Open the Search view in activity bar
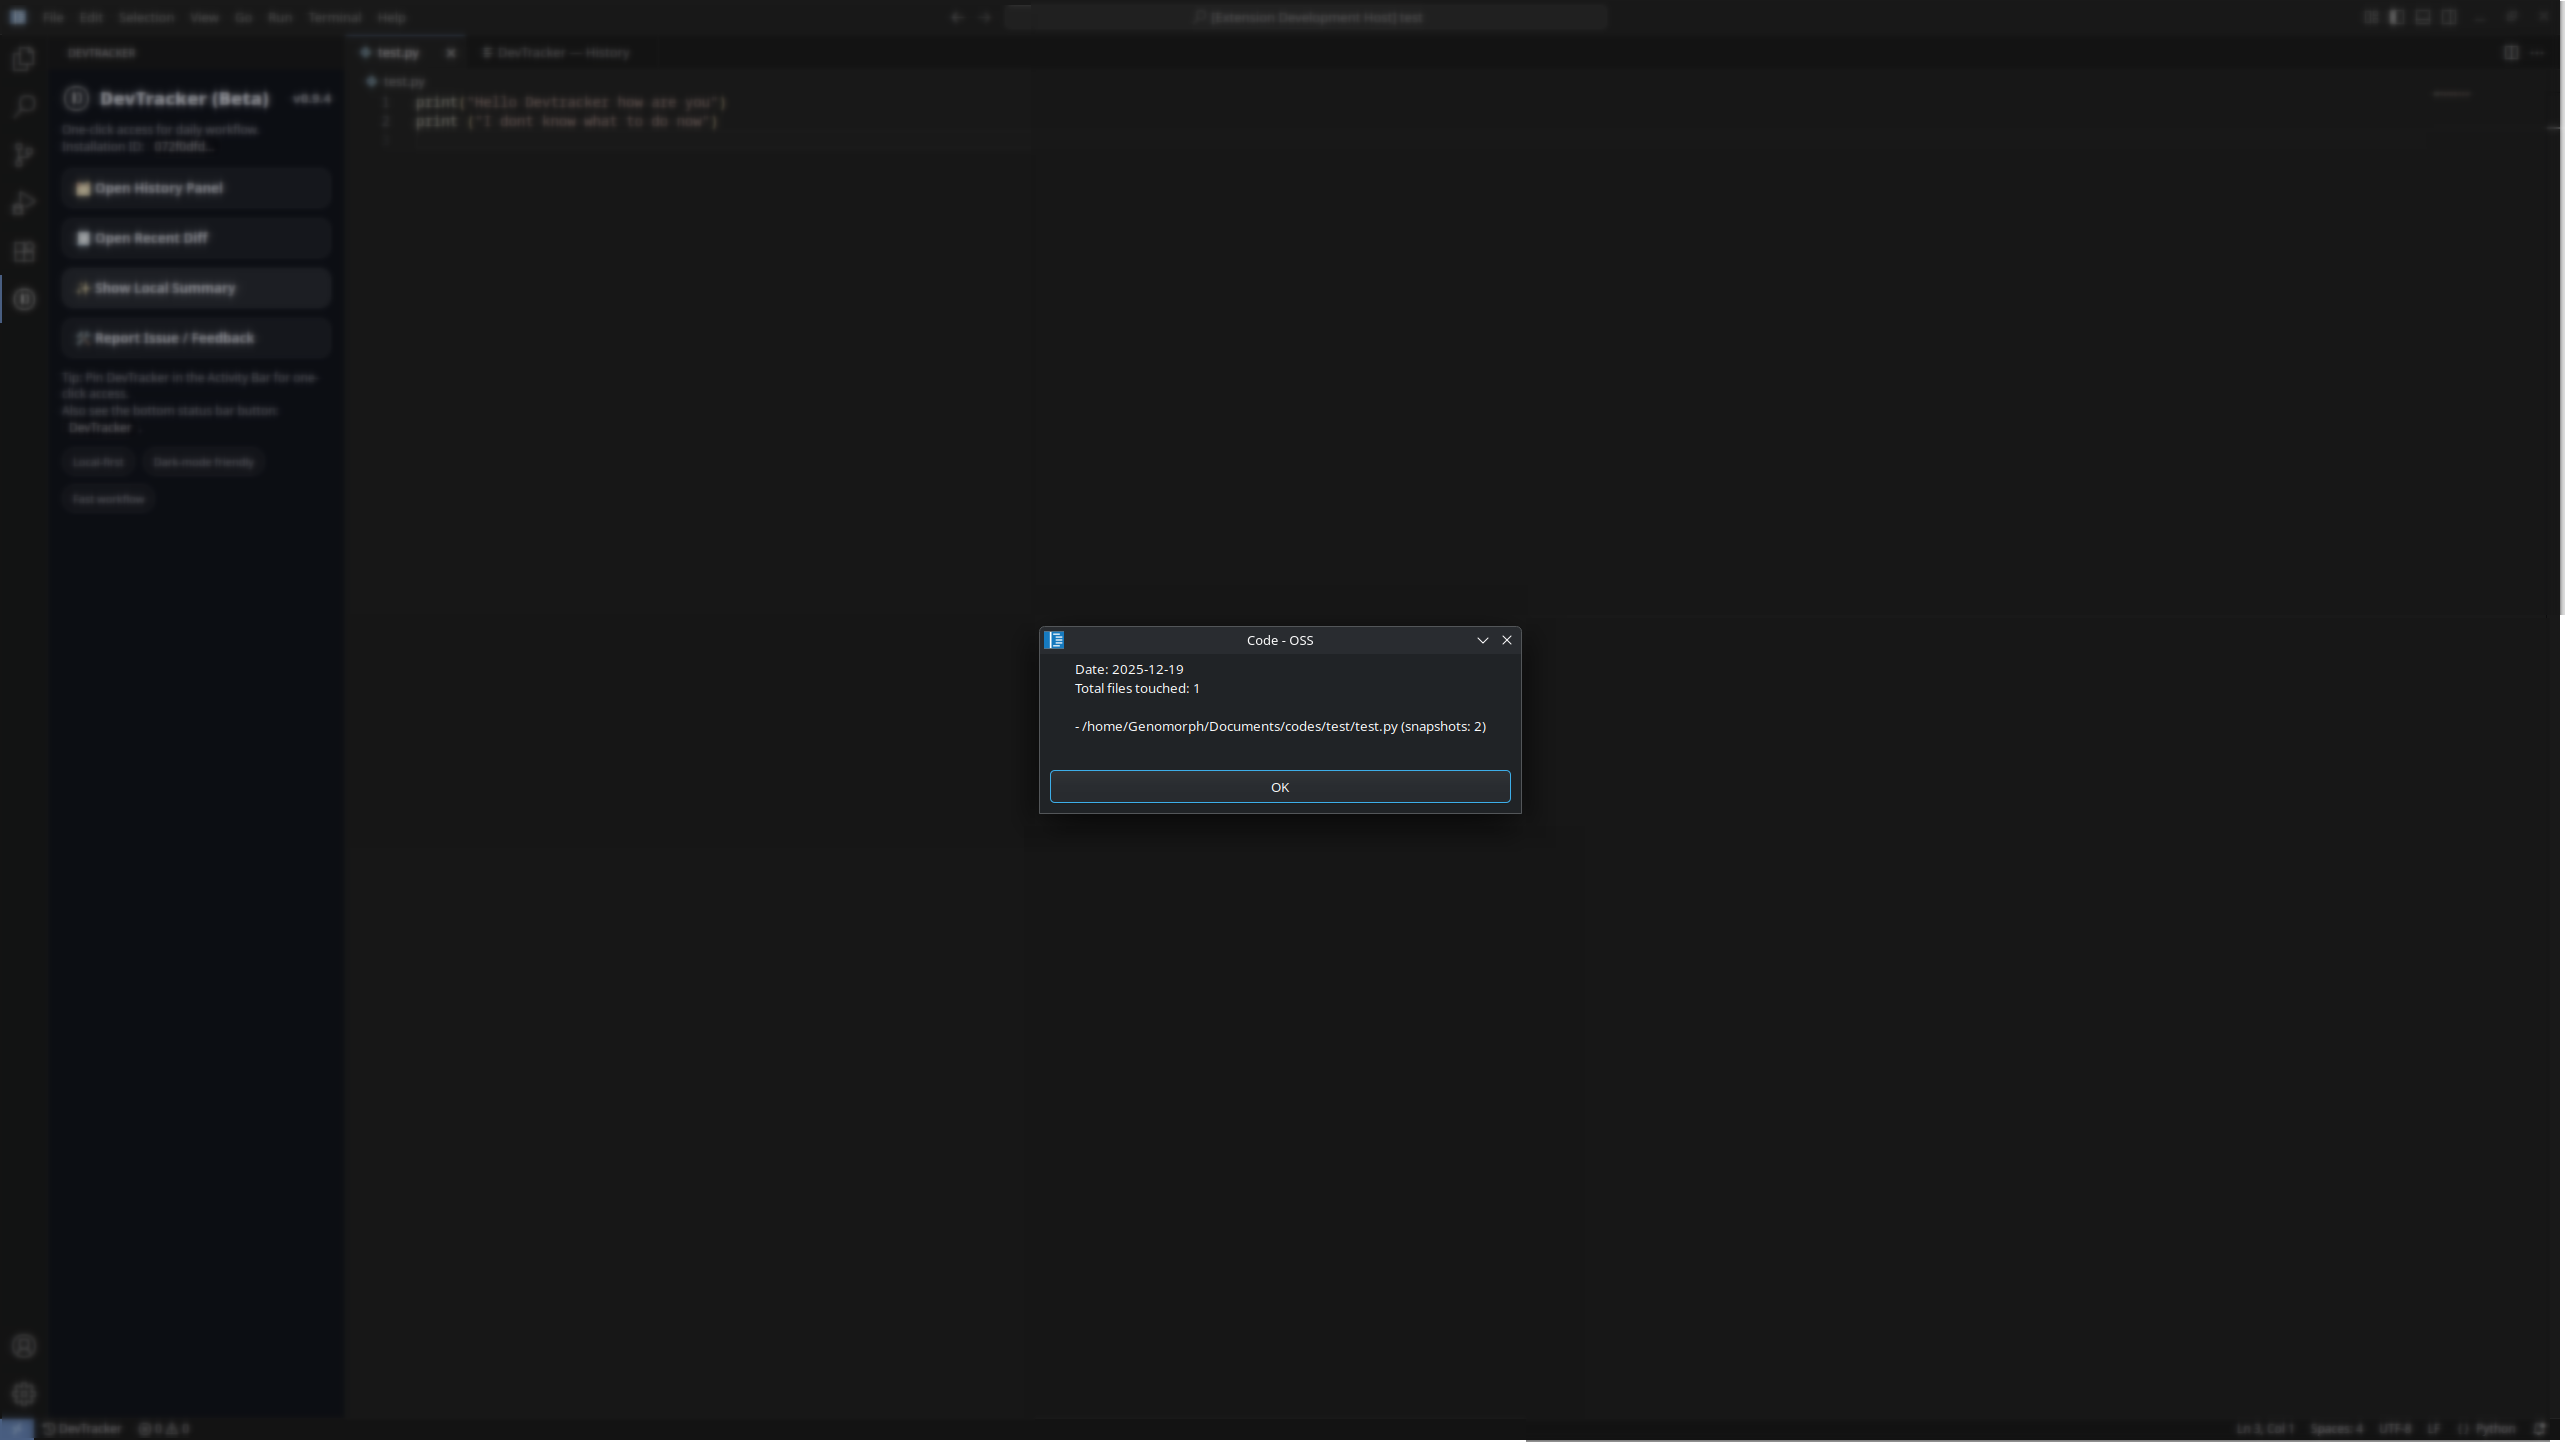Screen dimensions: 2566x1443 pos(24,107)
